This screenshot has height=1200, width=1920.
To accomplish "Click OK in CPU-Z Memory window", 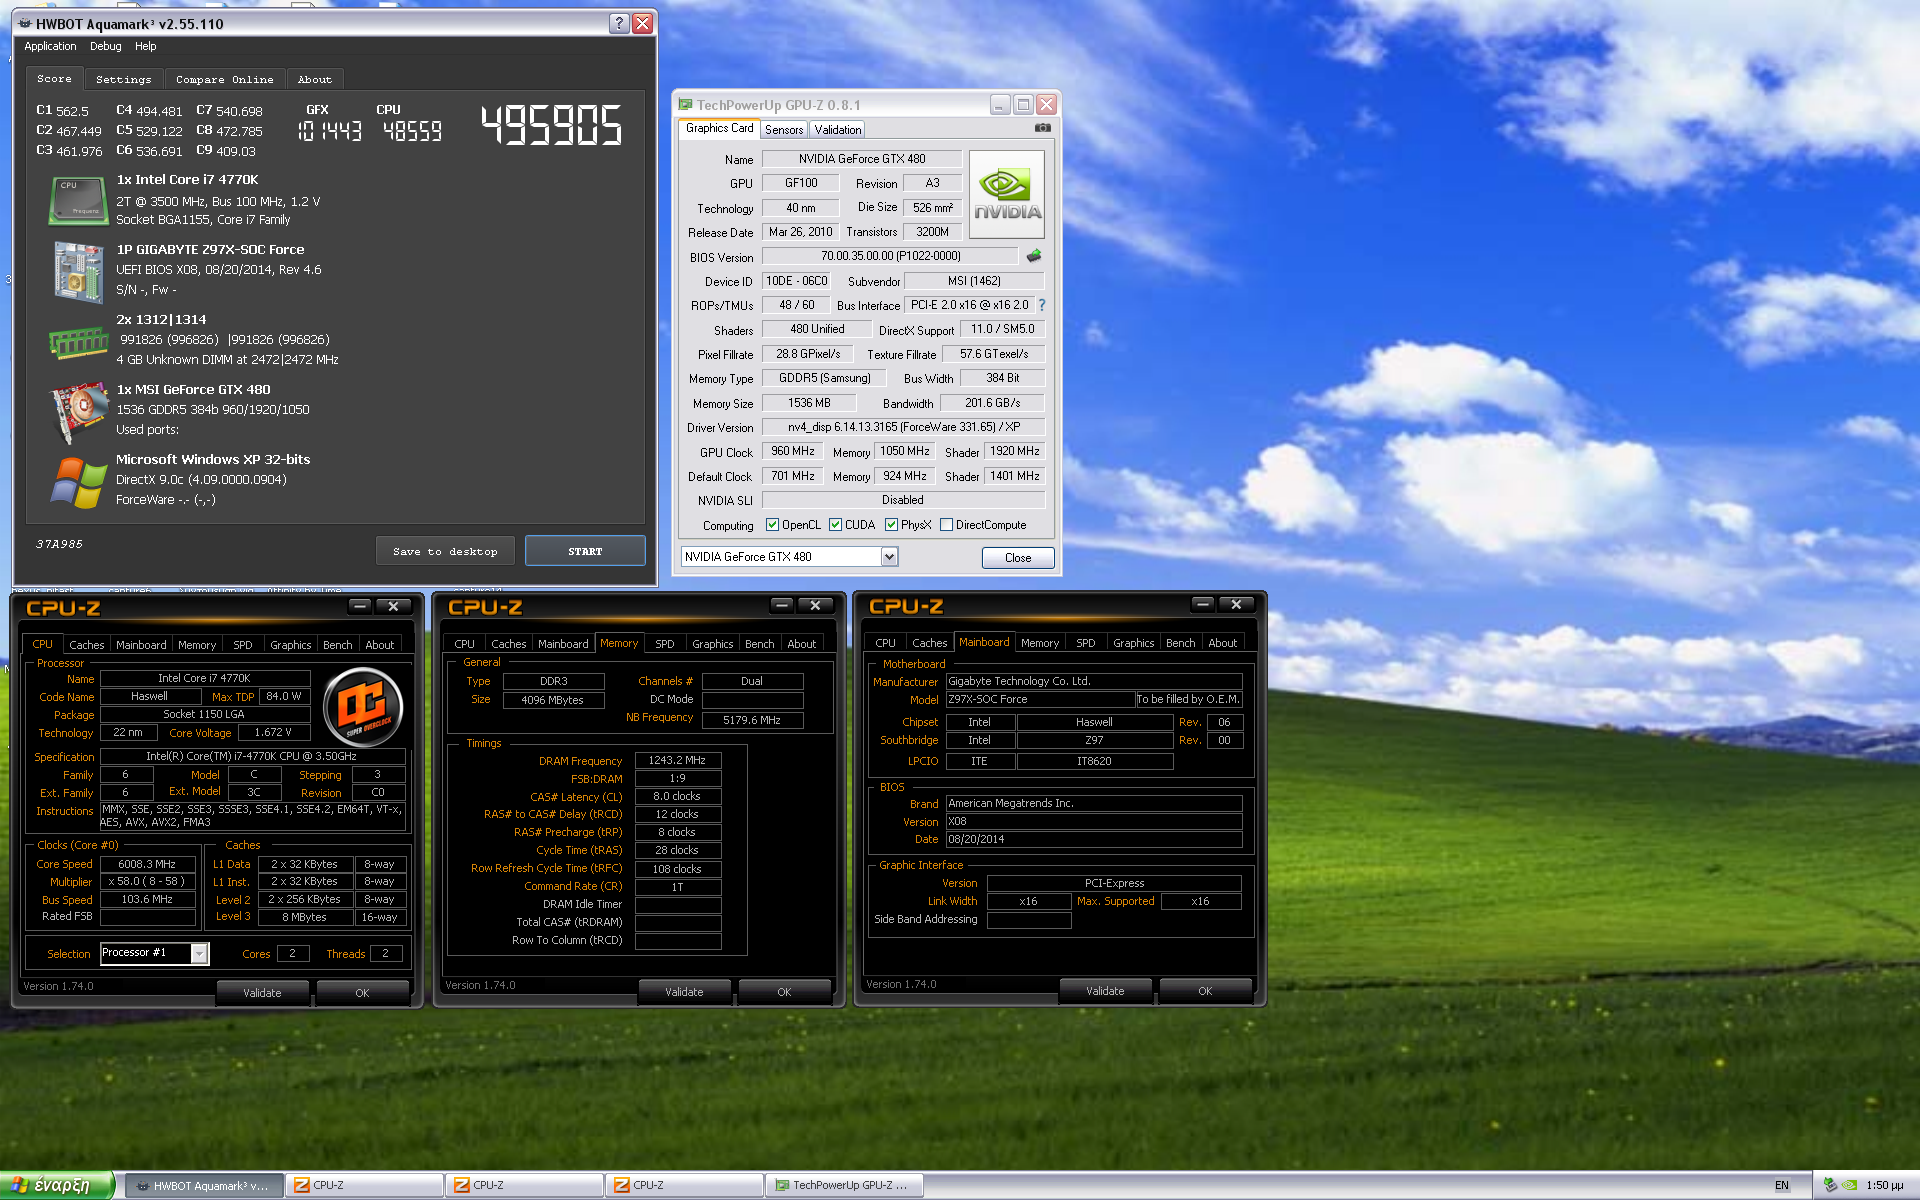I will [x=784, y=992].
